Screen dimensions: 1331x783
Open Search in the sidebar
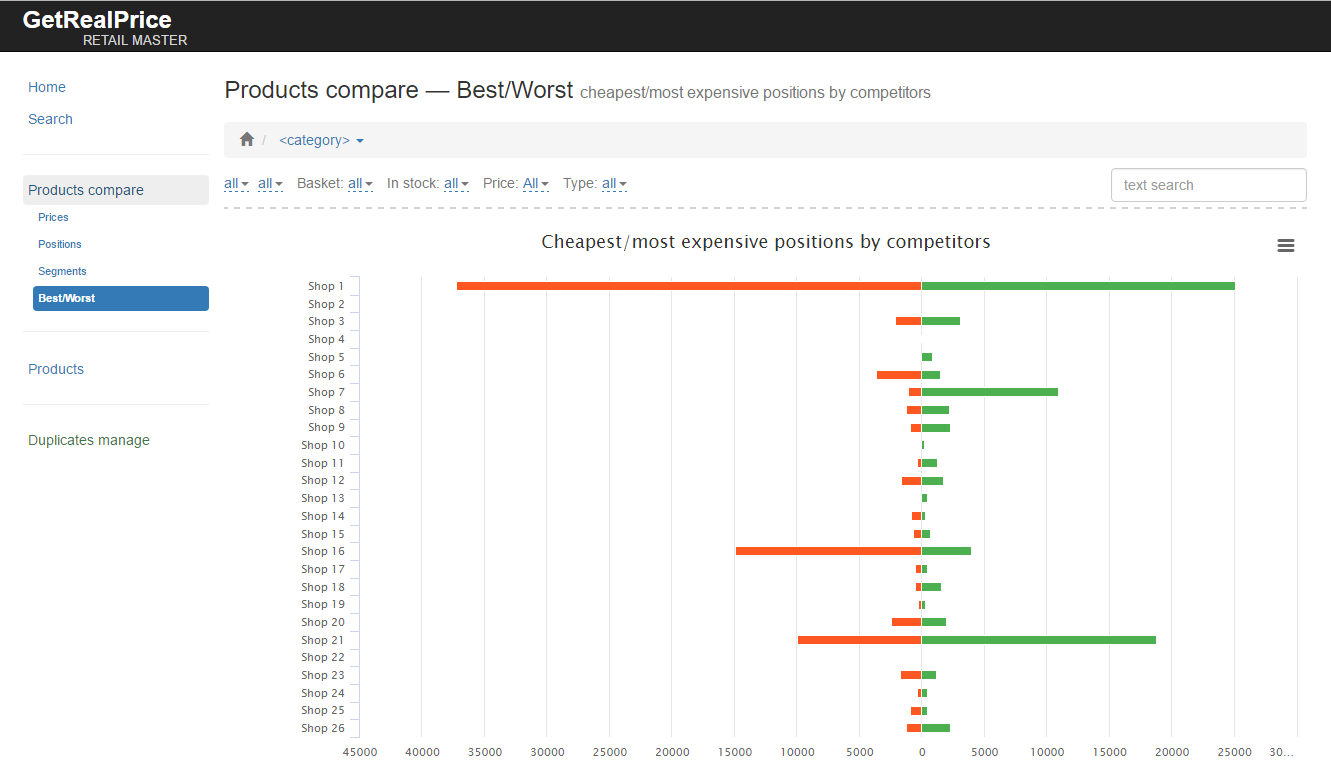click(x=50, y=119)
